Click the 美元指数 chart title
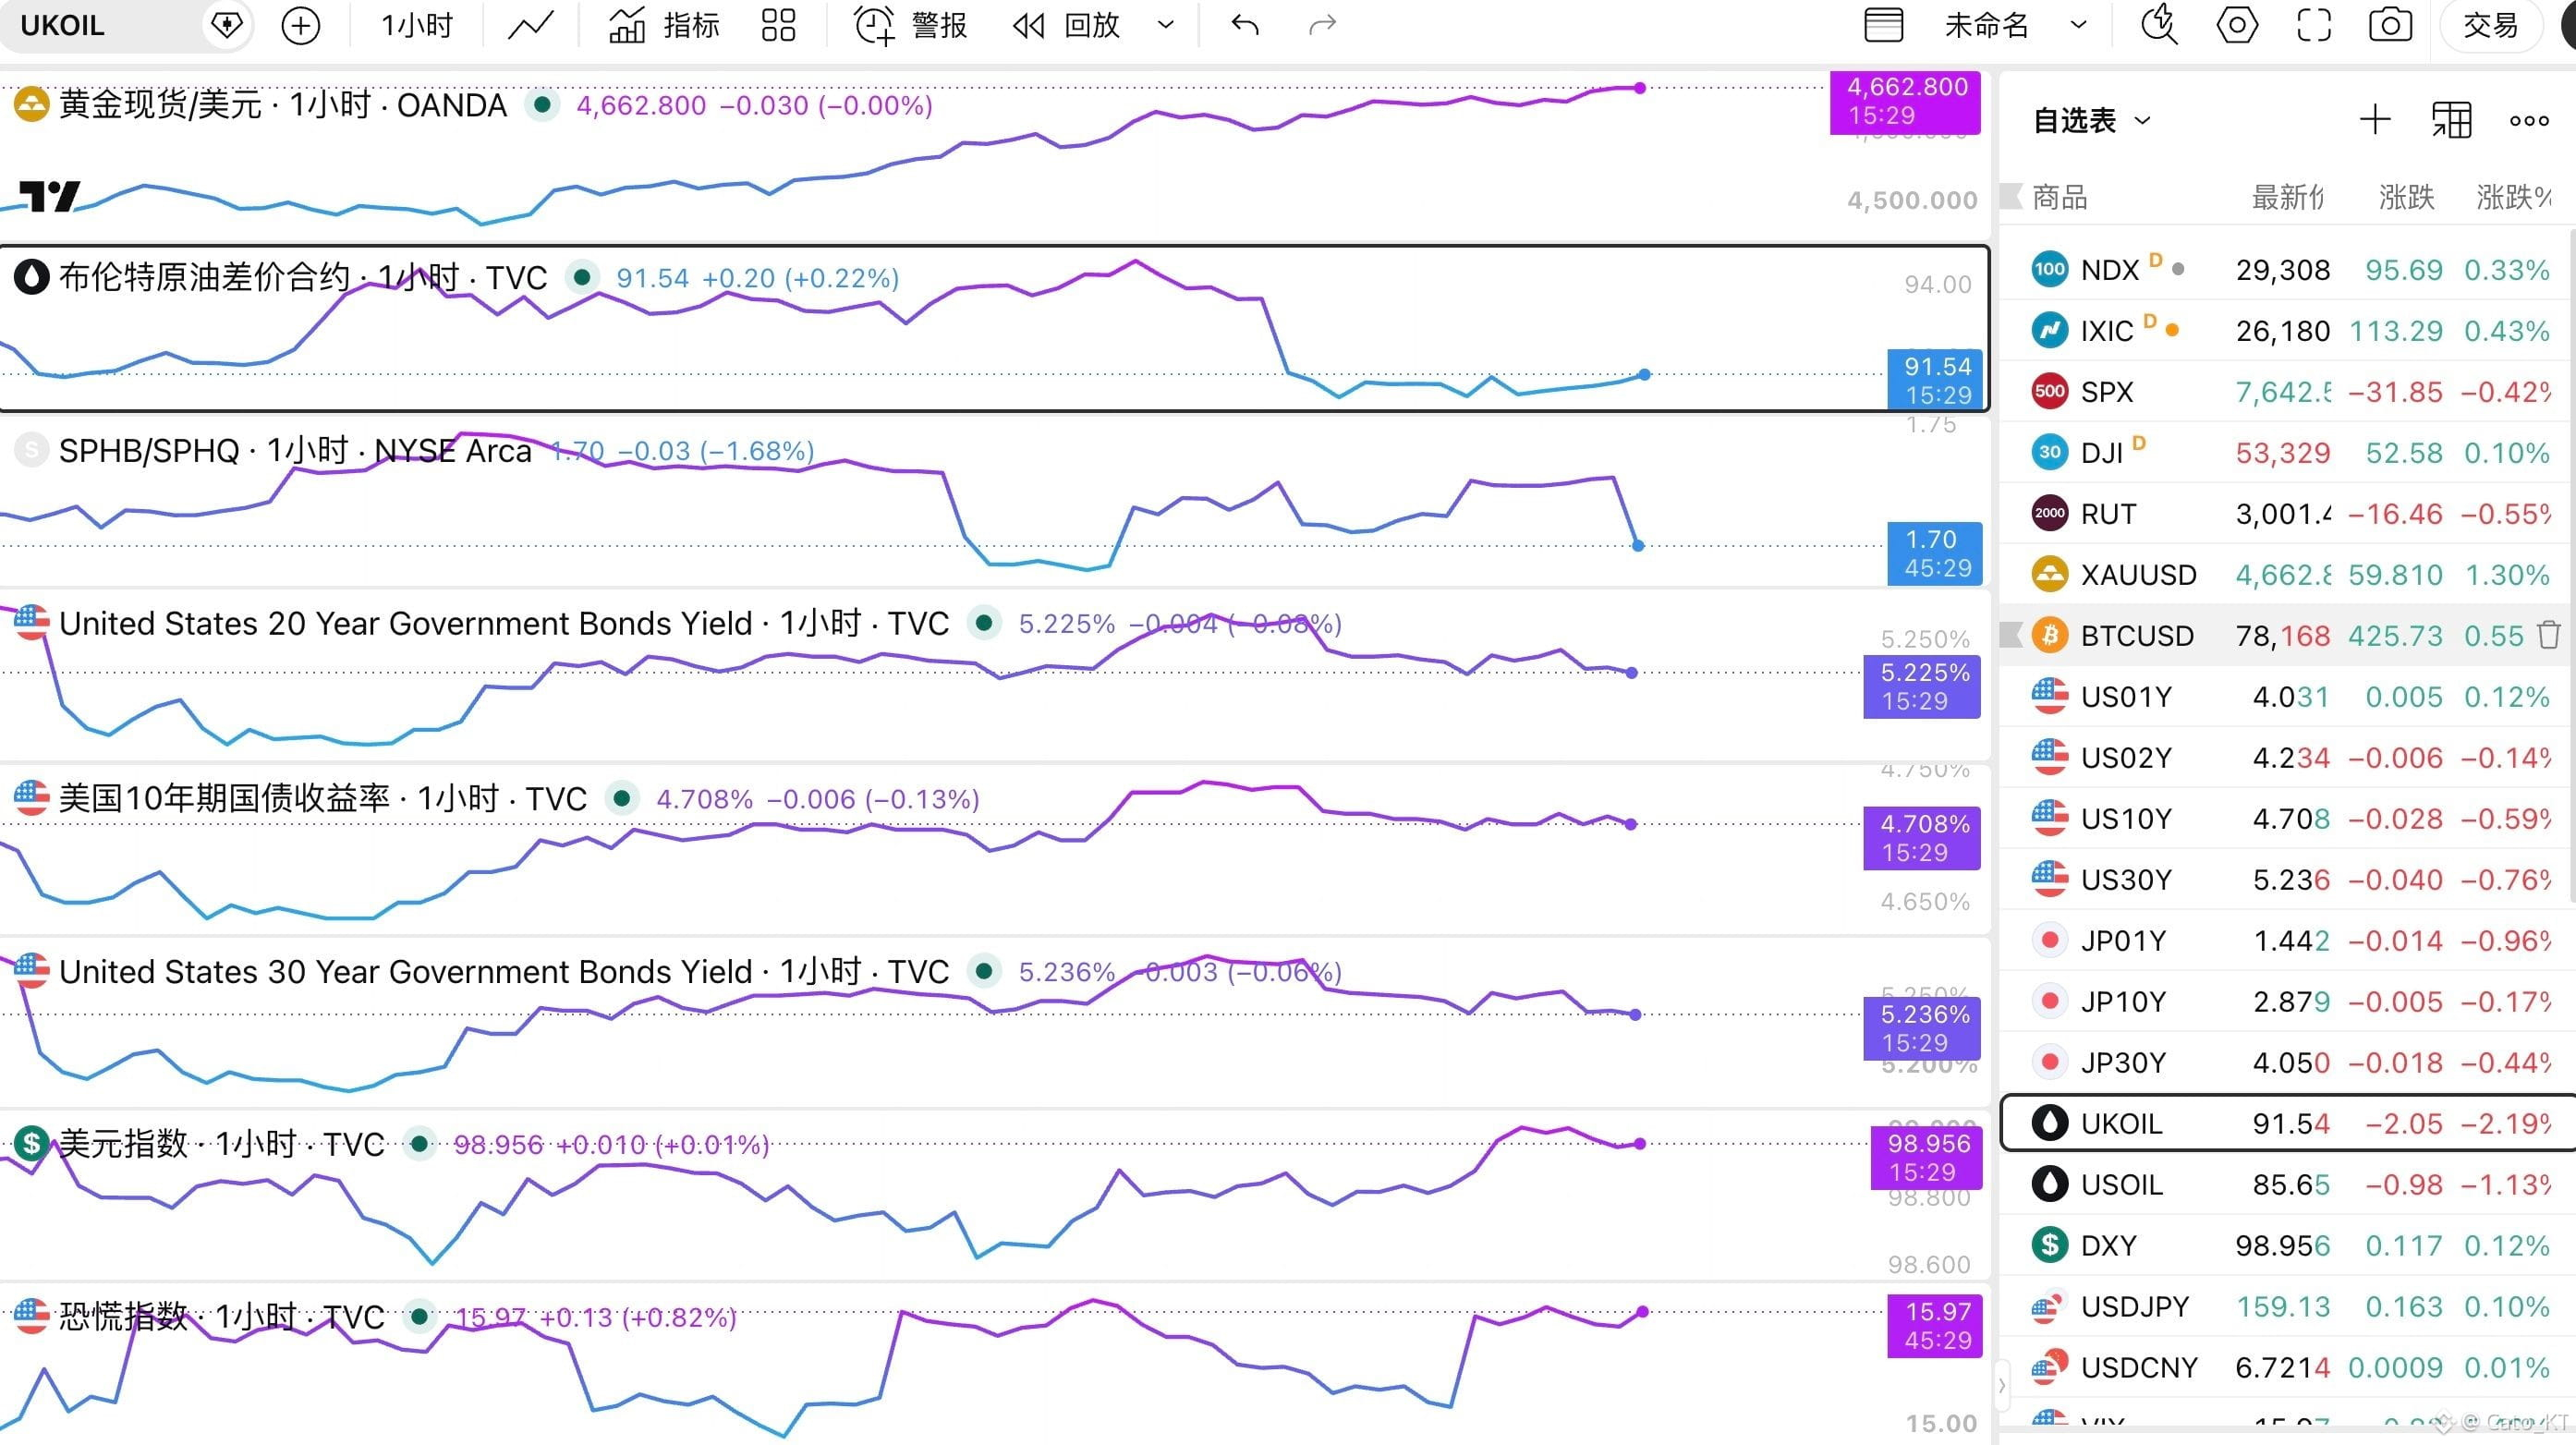 pyautogui.click(x=222, y=1144)
